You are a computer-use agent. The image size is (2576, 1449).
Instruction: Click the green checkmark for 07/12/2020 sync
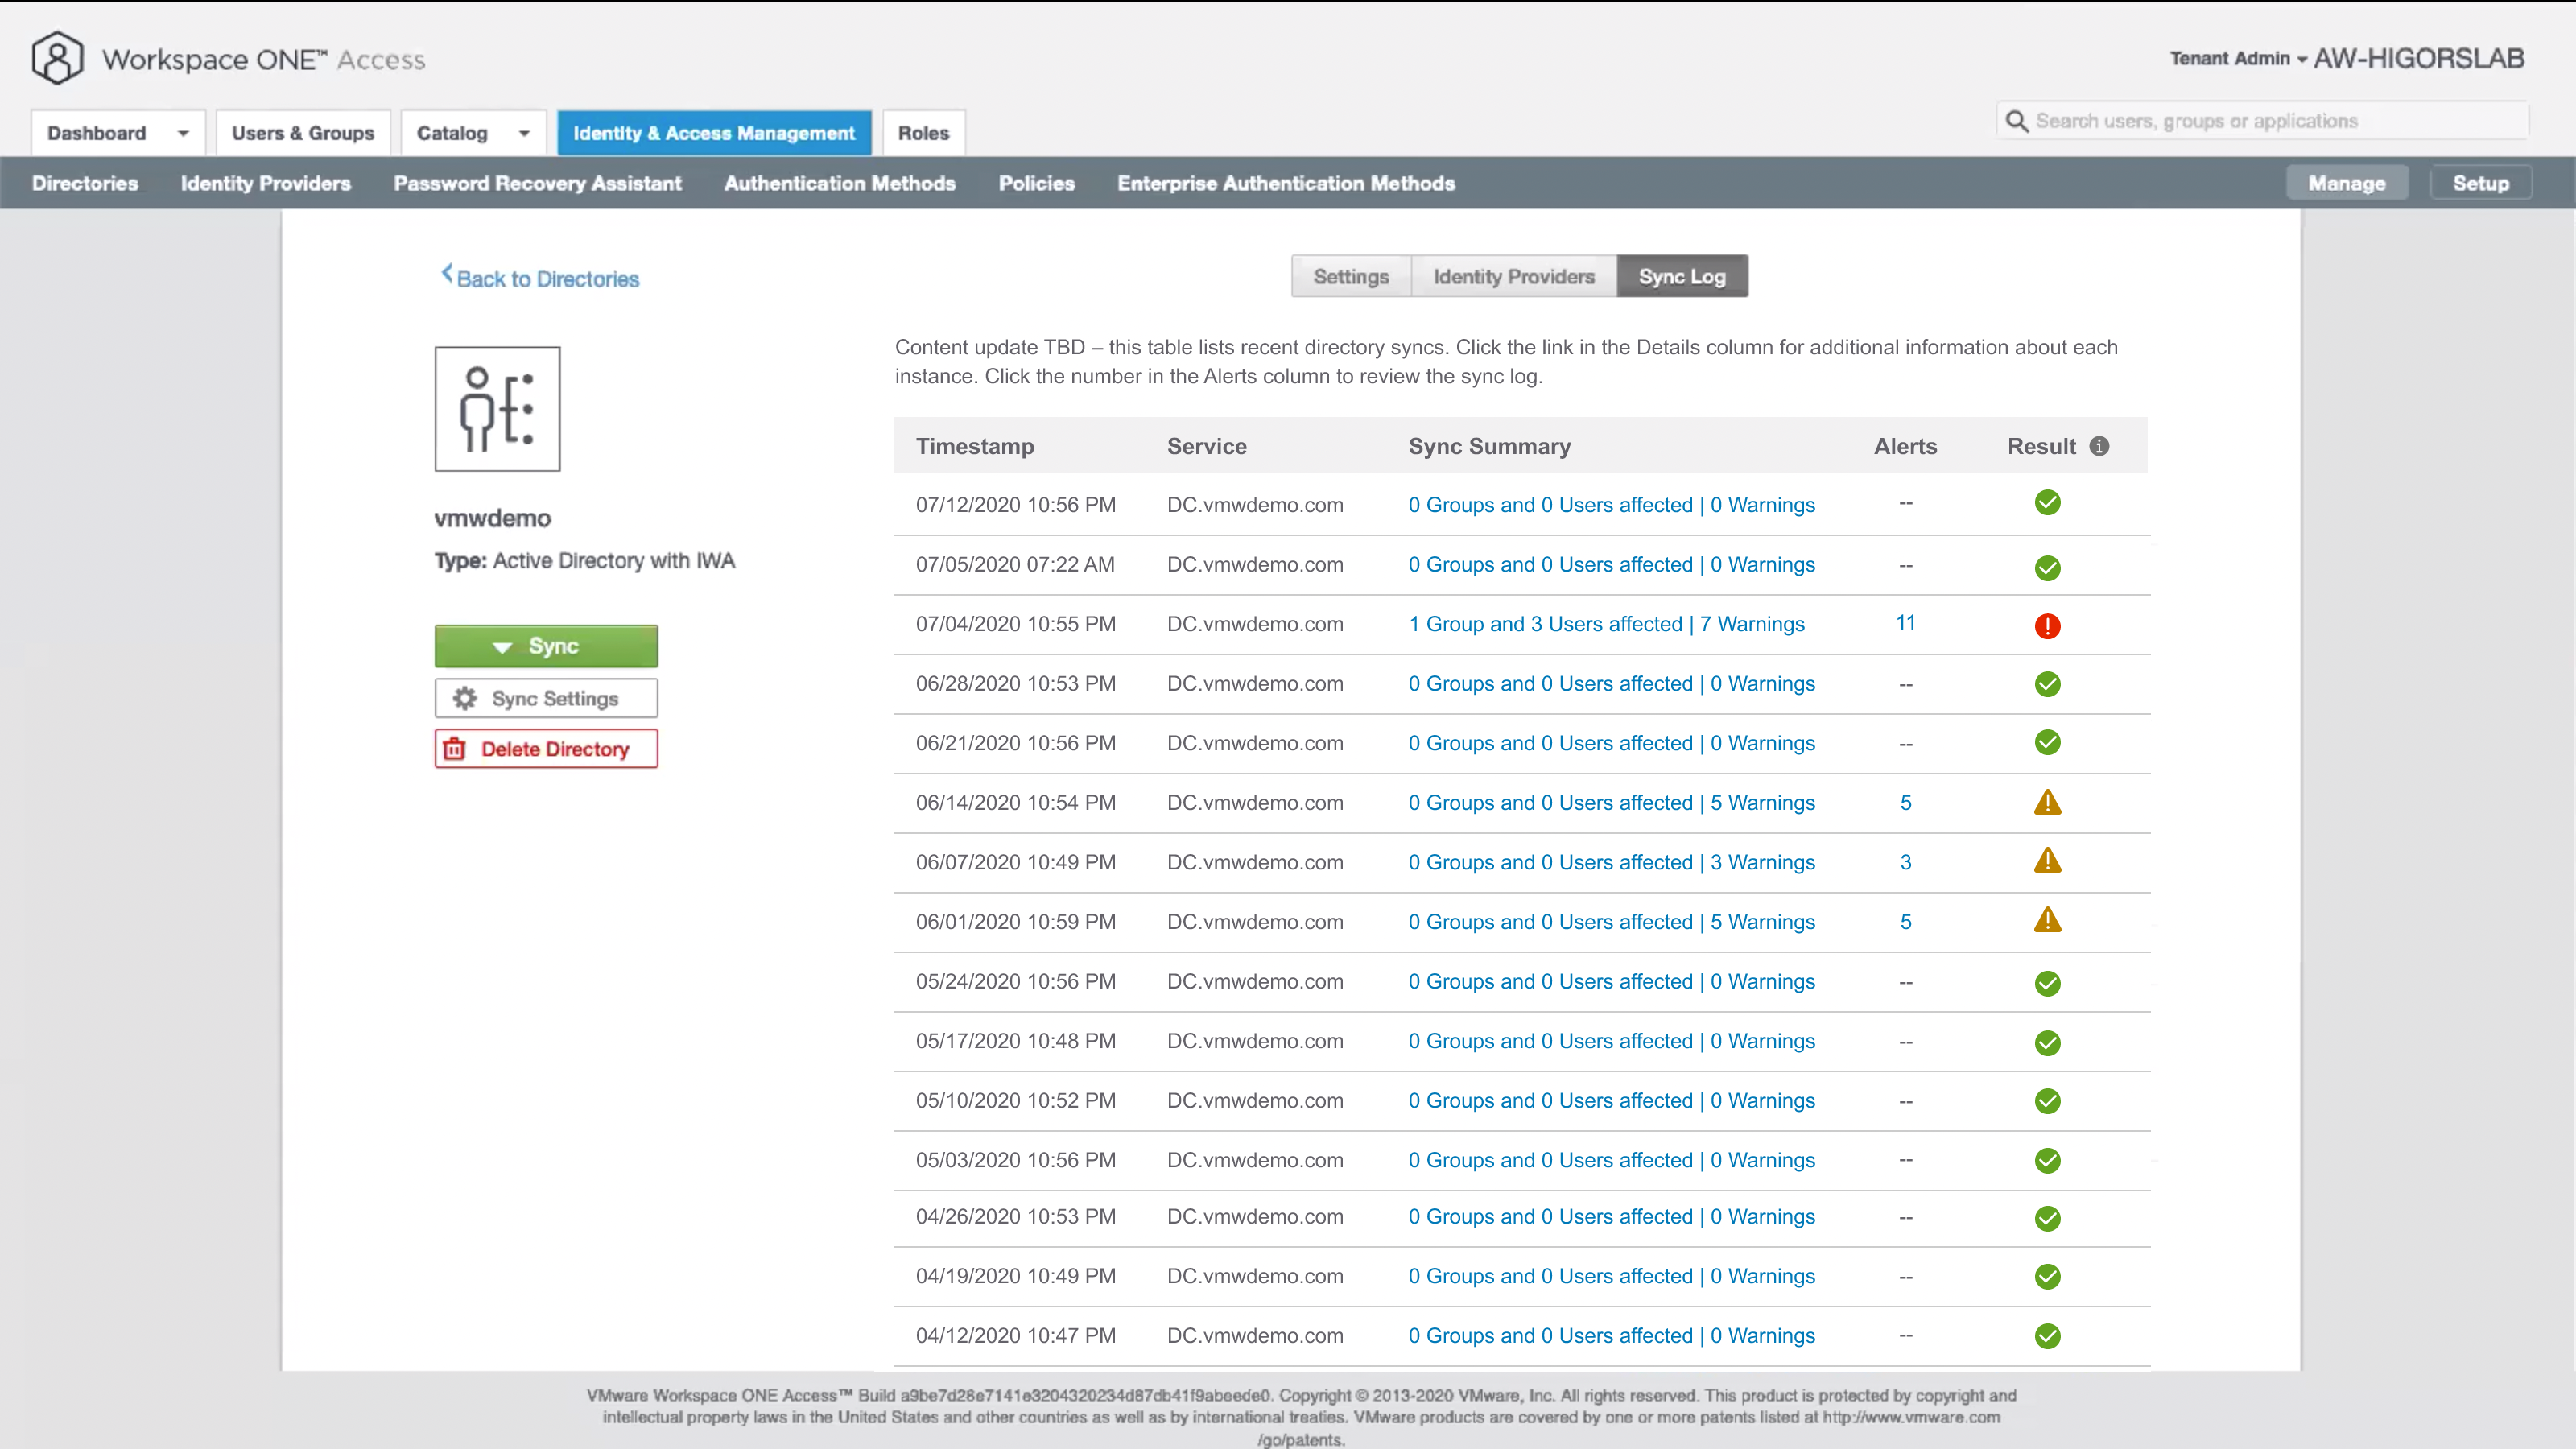(x=2047, y=503)
